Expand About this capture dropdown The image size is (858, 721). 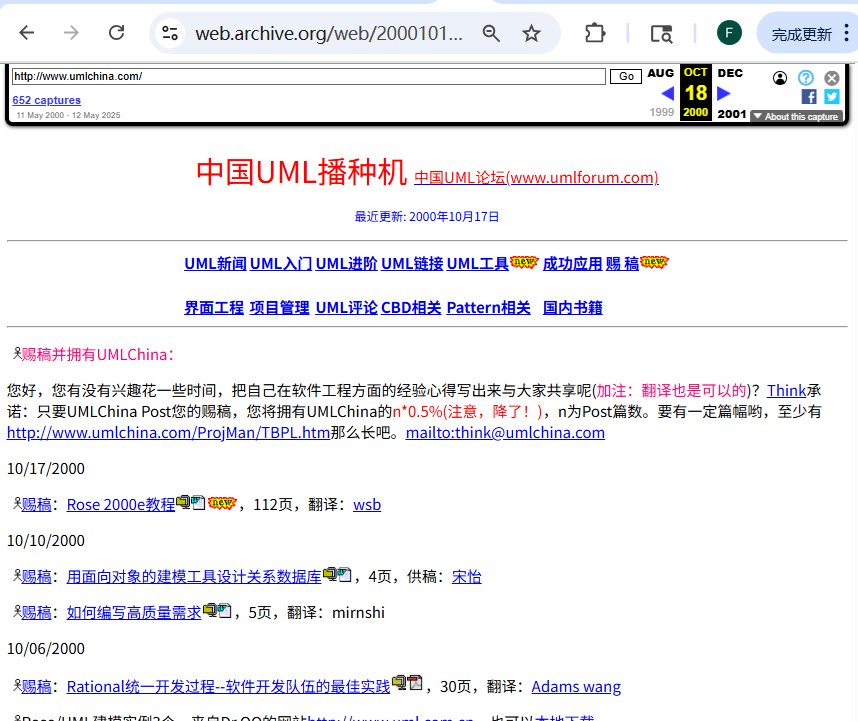[796, 117]
